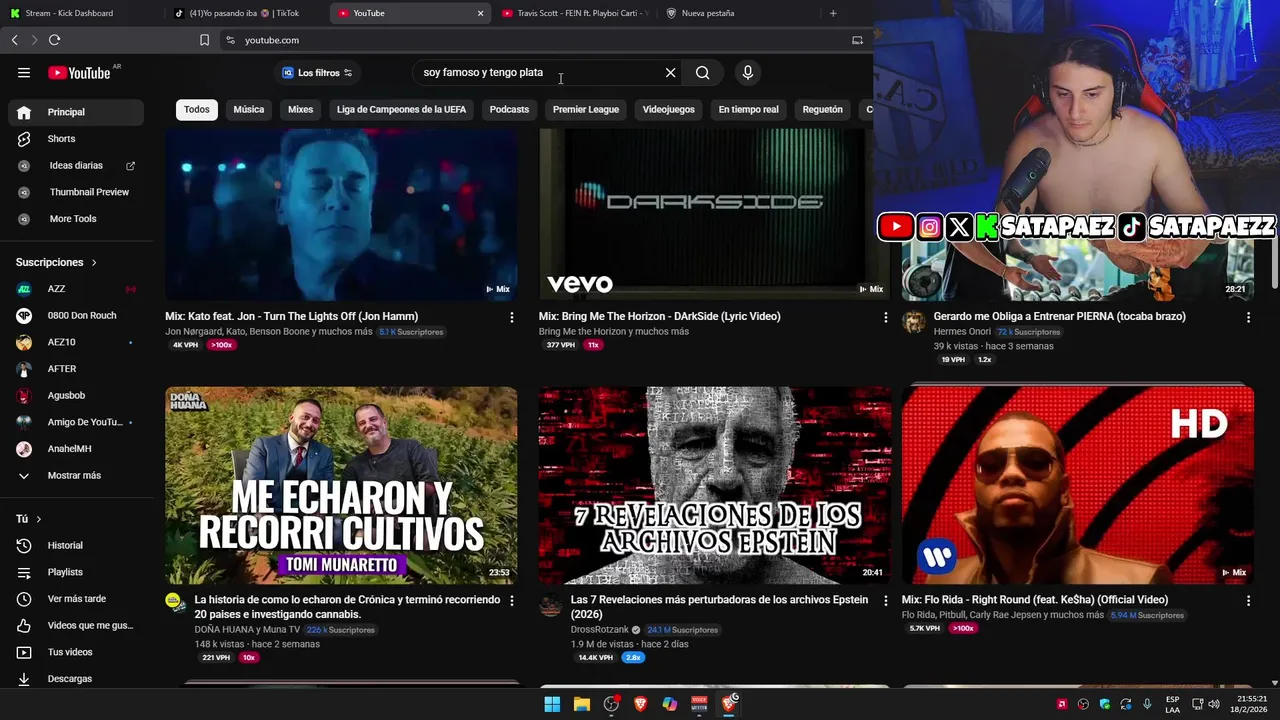Go back with the browser back arrow
This screenshot has width=1280, height=720.
click(14, 40)
